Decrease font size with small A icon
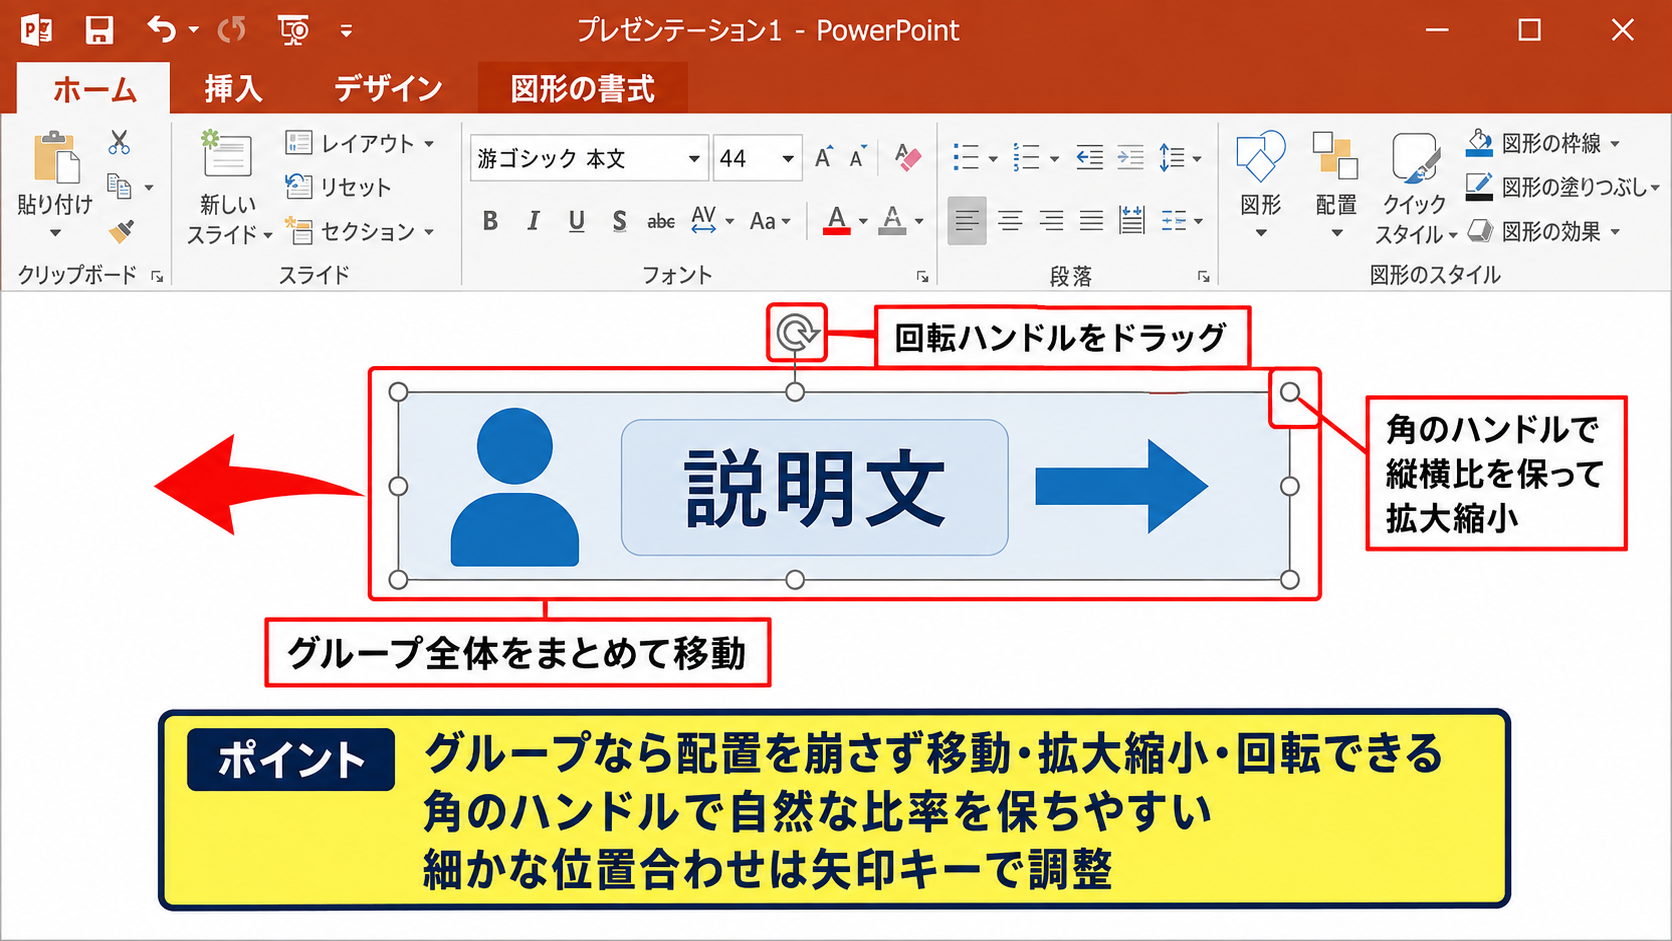This screenshot has width=1672, height=941. [858, 157]
